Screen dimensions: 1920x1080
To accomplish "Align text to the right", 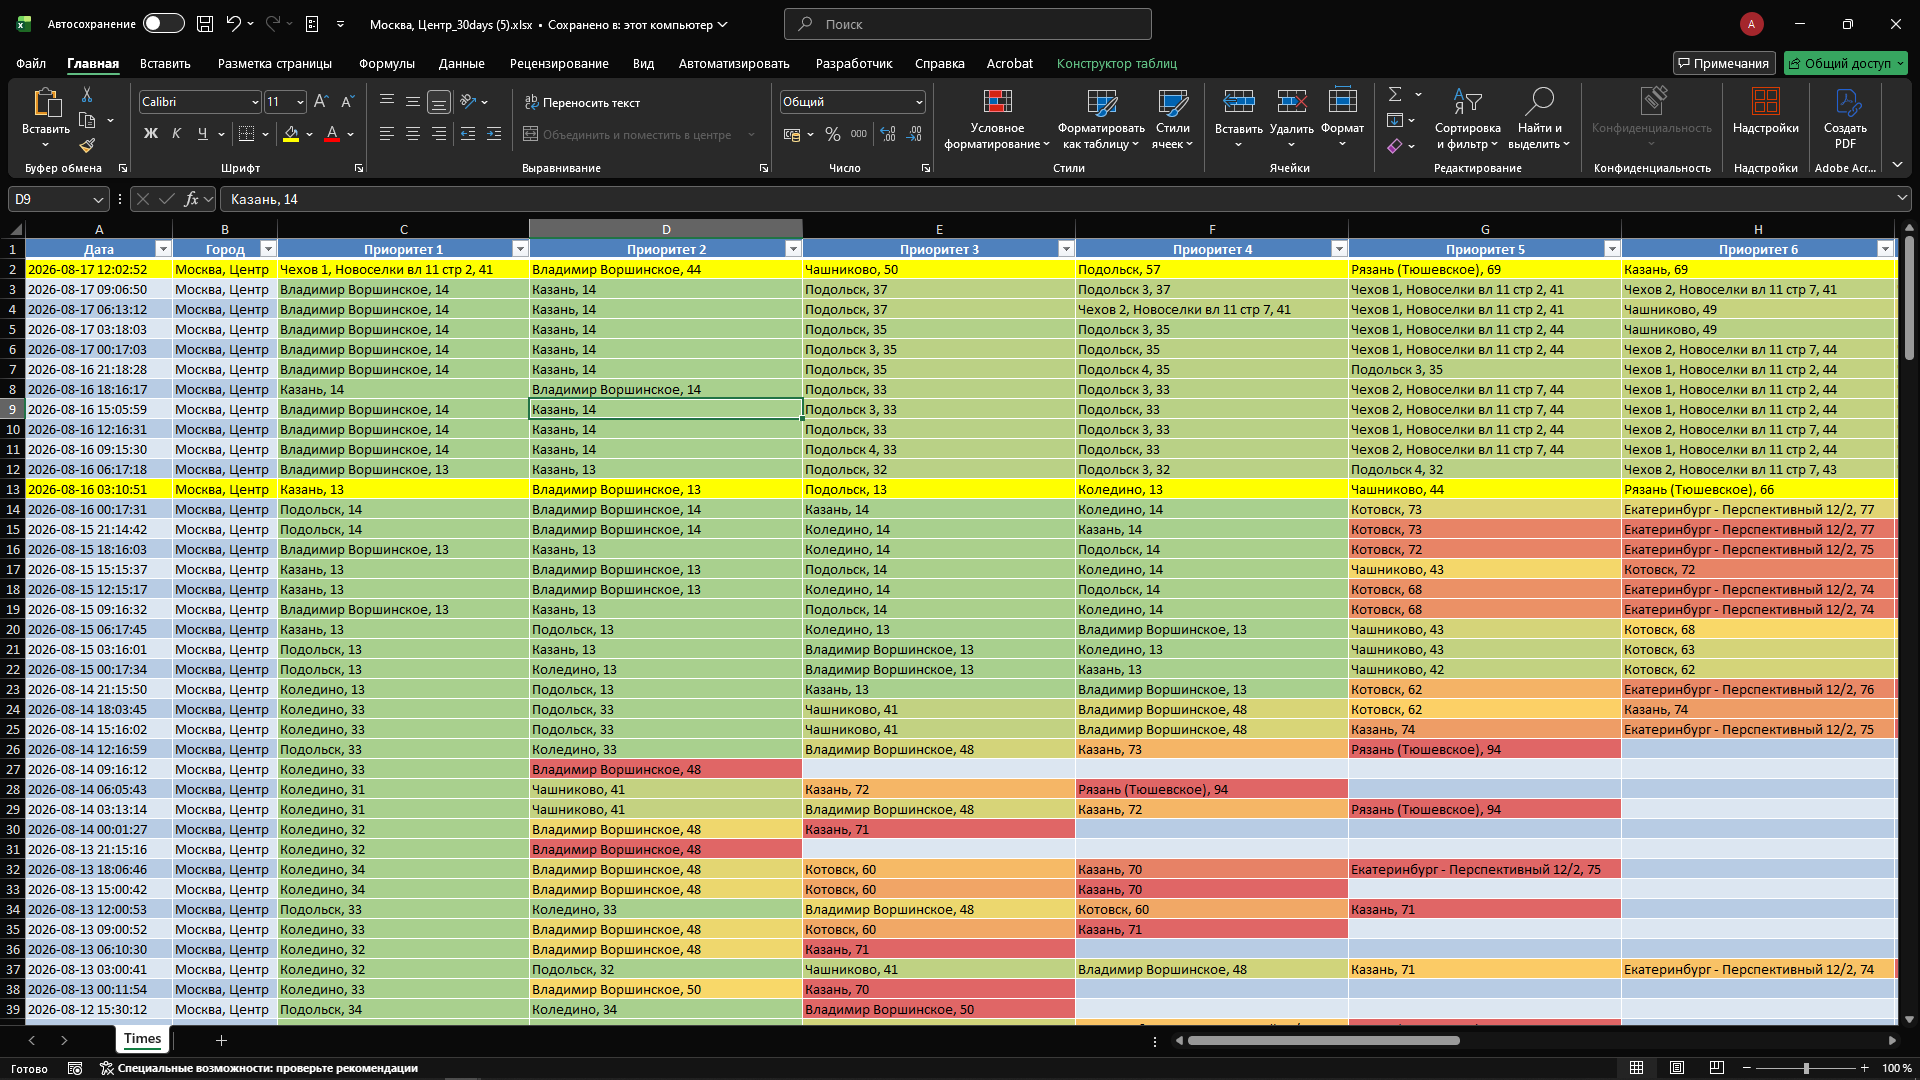I will click(x=439, y=134).
